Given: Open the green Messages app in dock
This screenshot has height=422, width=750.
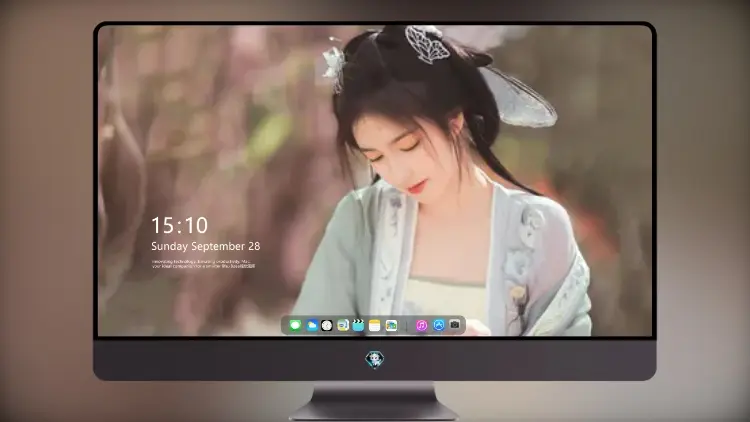Looking at the screenshot, I should (x=295, y=325).
